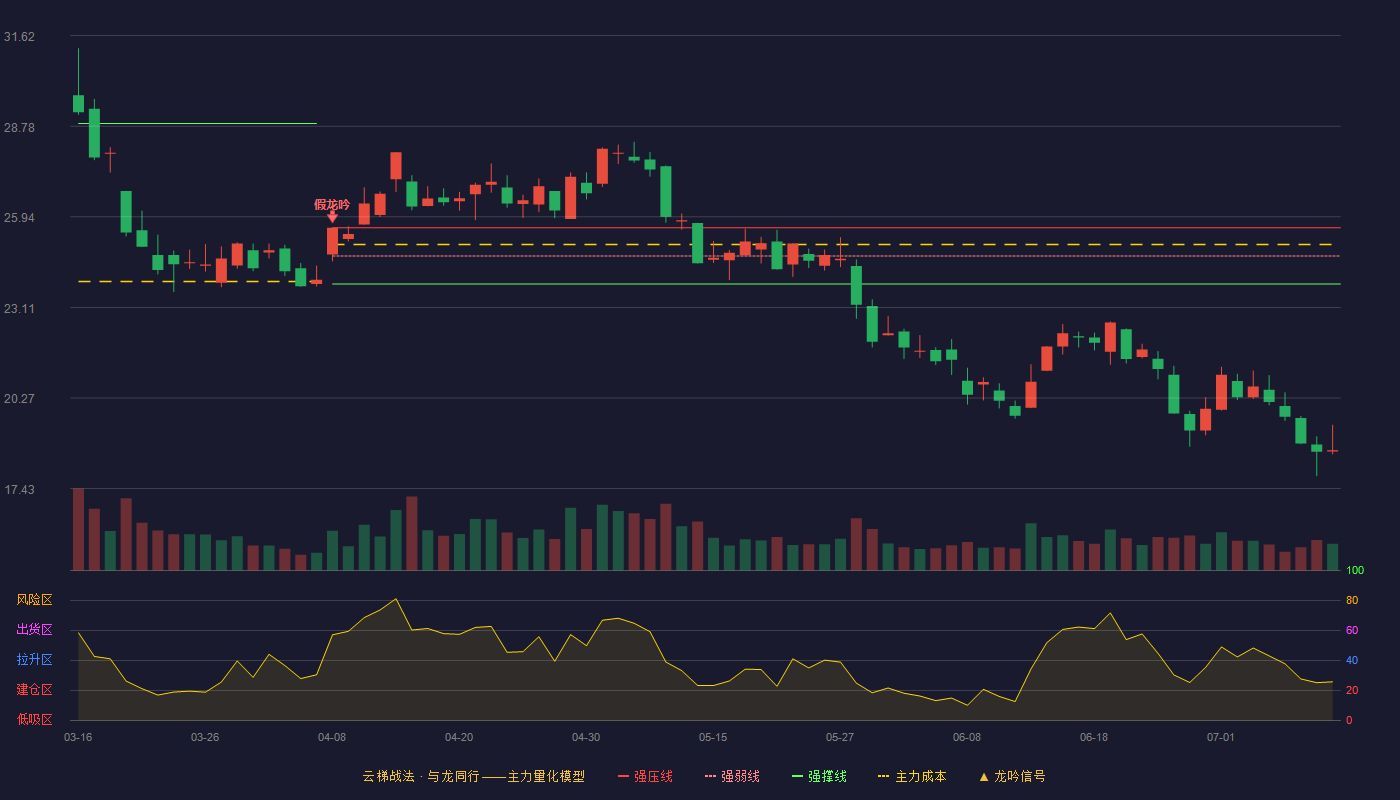
Task: Click the indicator peak near 80 level
Action: [x=396, y=599]
